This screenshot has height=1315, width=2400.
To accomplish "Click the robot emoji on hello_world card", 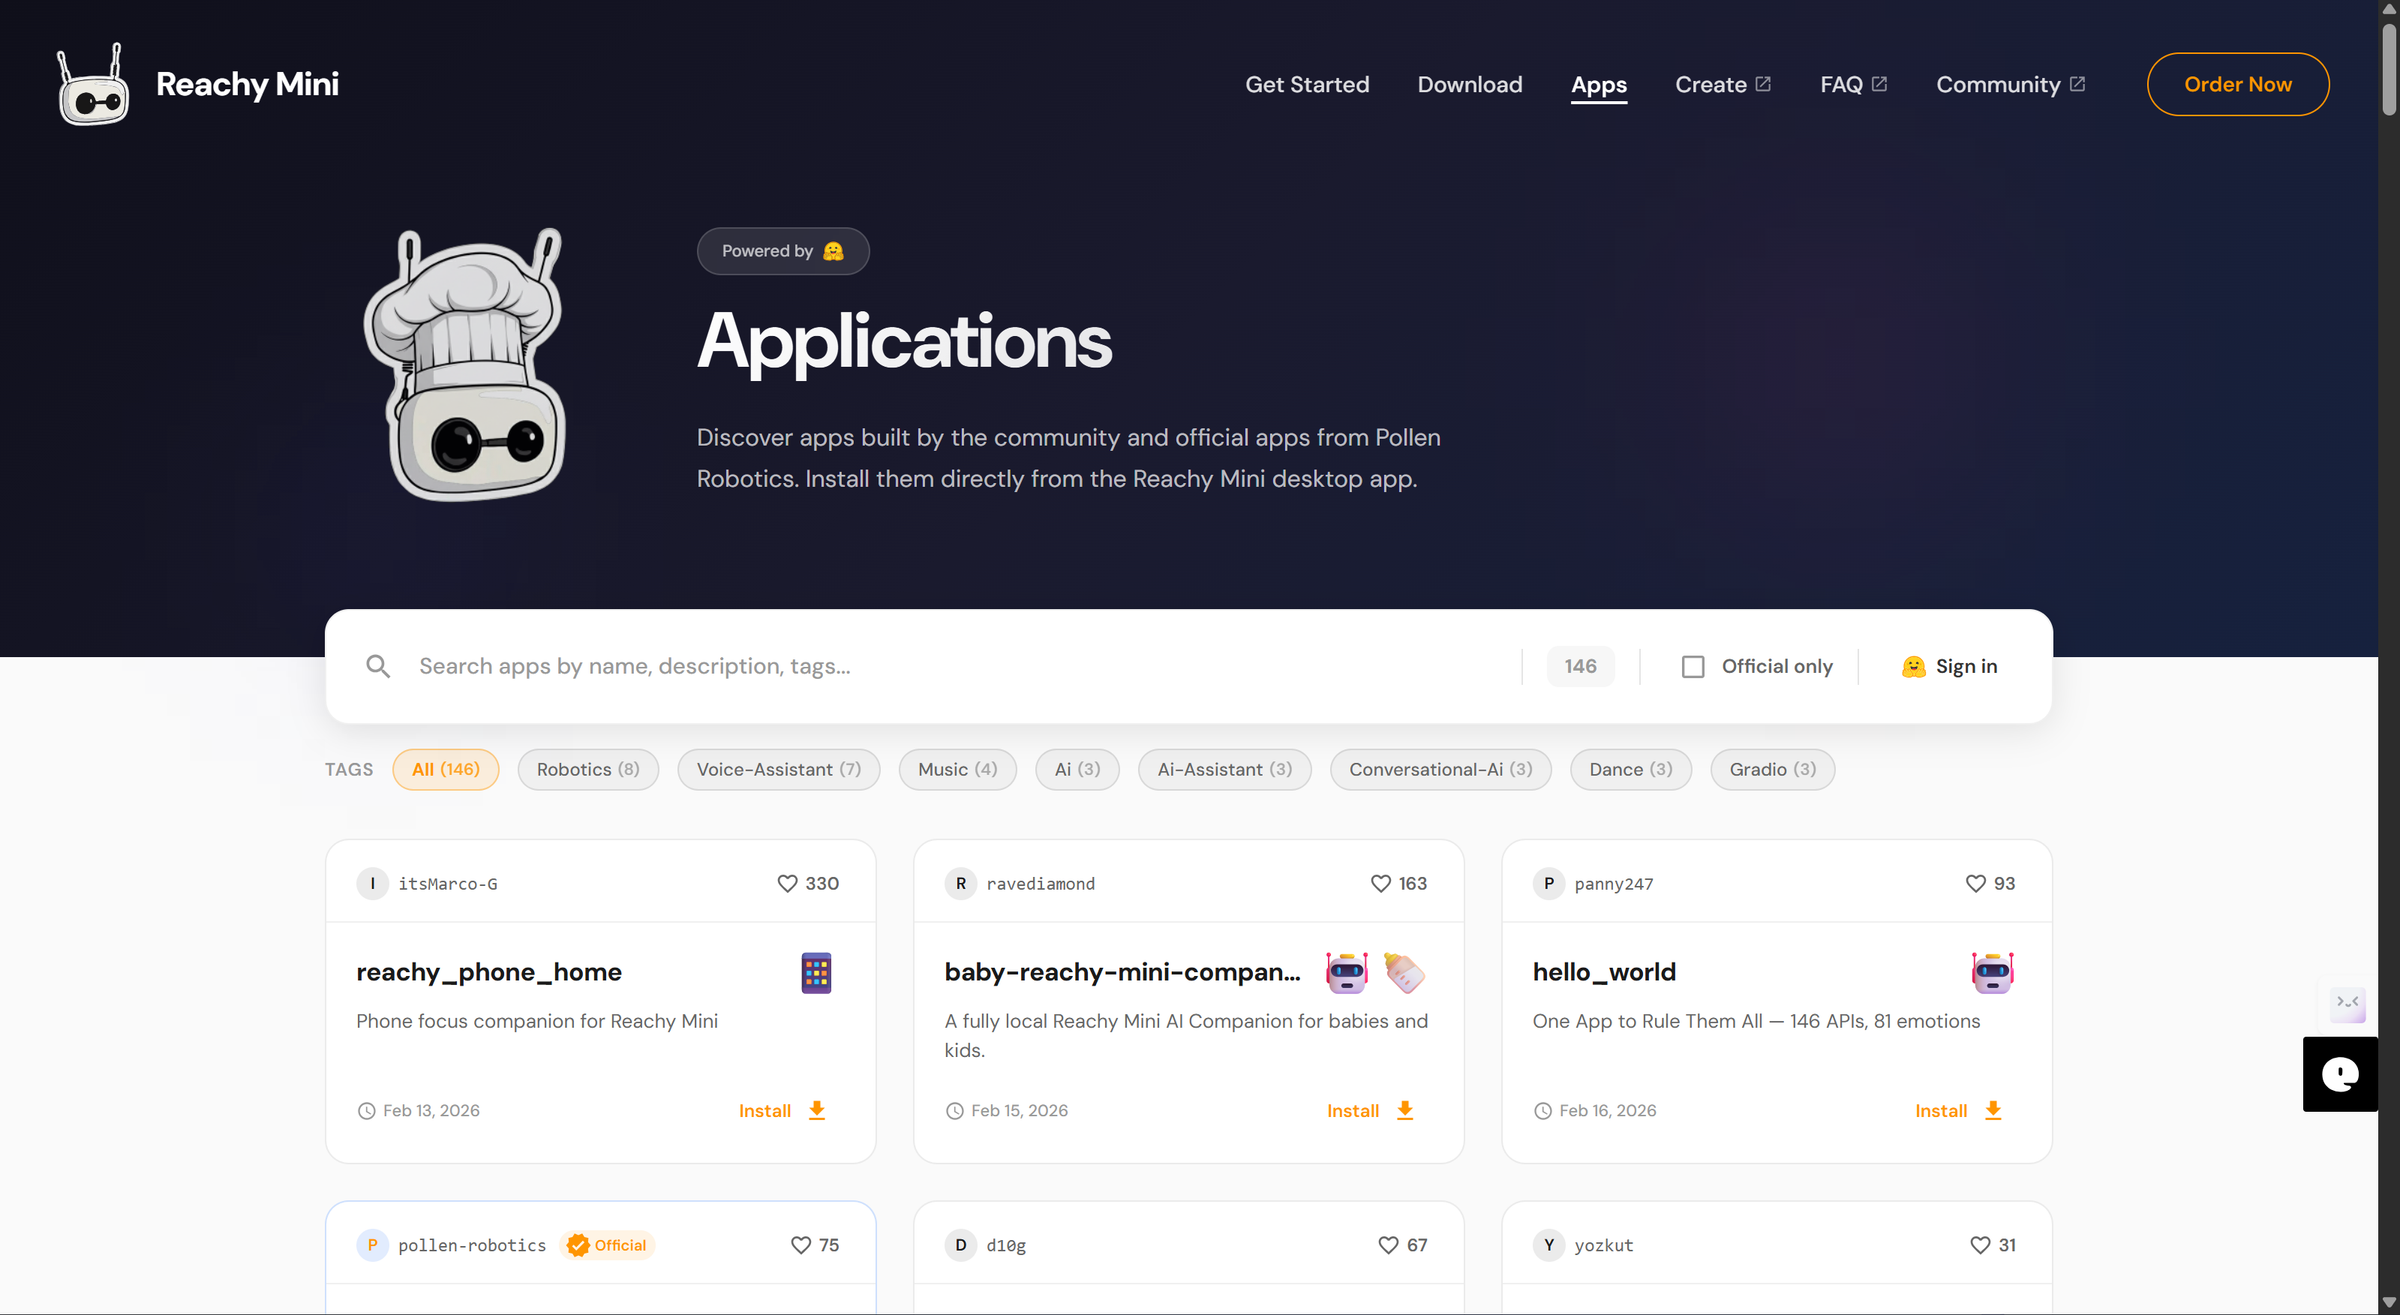I will [1992, 972].
